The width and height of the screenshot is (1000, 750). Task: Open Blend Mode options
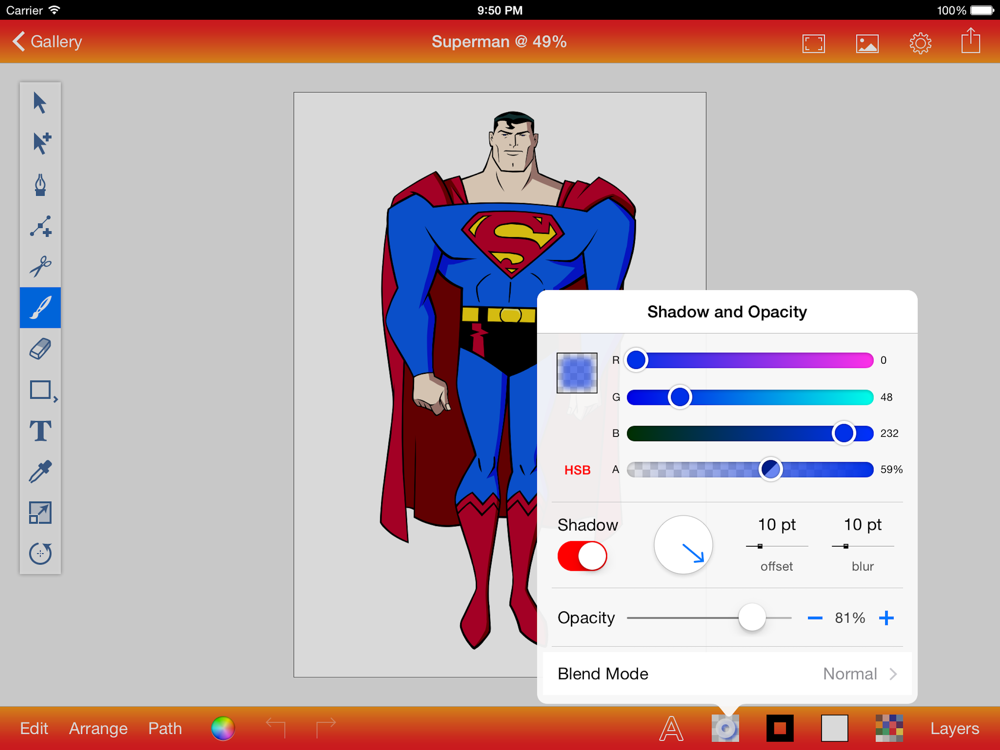727,674
